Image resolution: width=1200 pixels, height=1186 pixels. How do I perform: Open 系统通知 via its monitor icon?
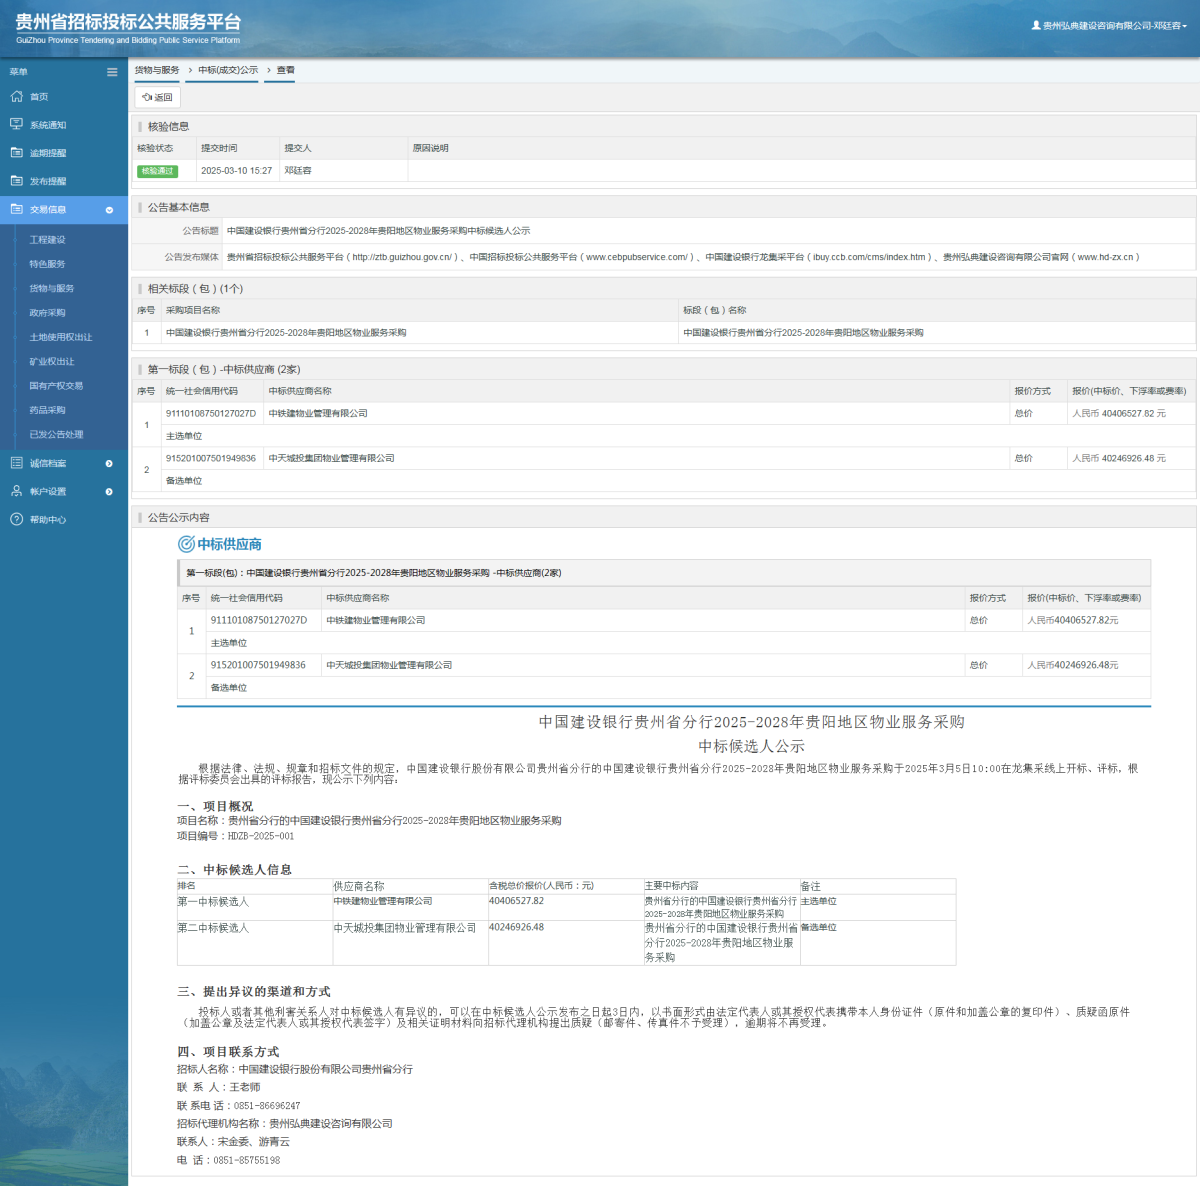coord(16,125)
